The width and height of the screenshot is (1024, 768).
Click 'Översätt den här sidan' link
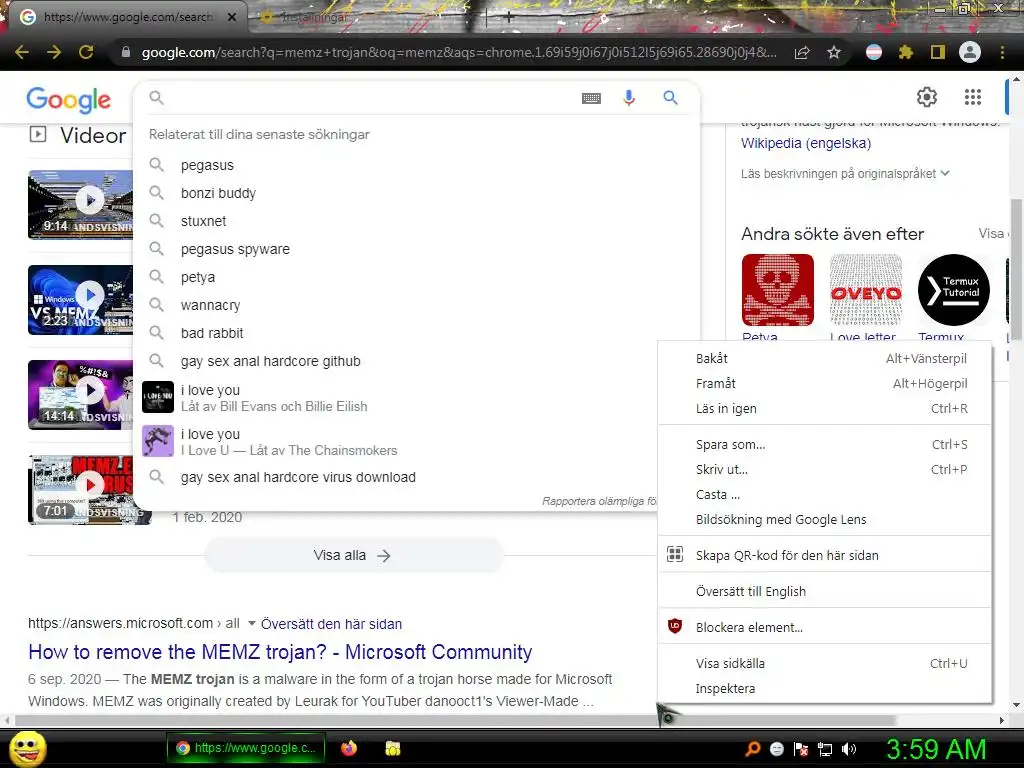coord(331,624)
